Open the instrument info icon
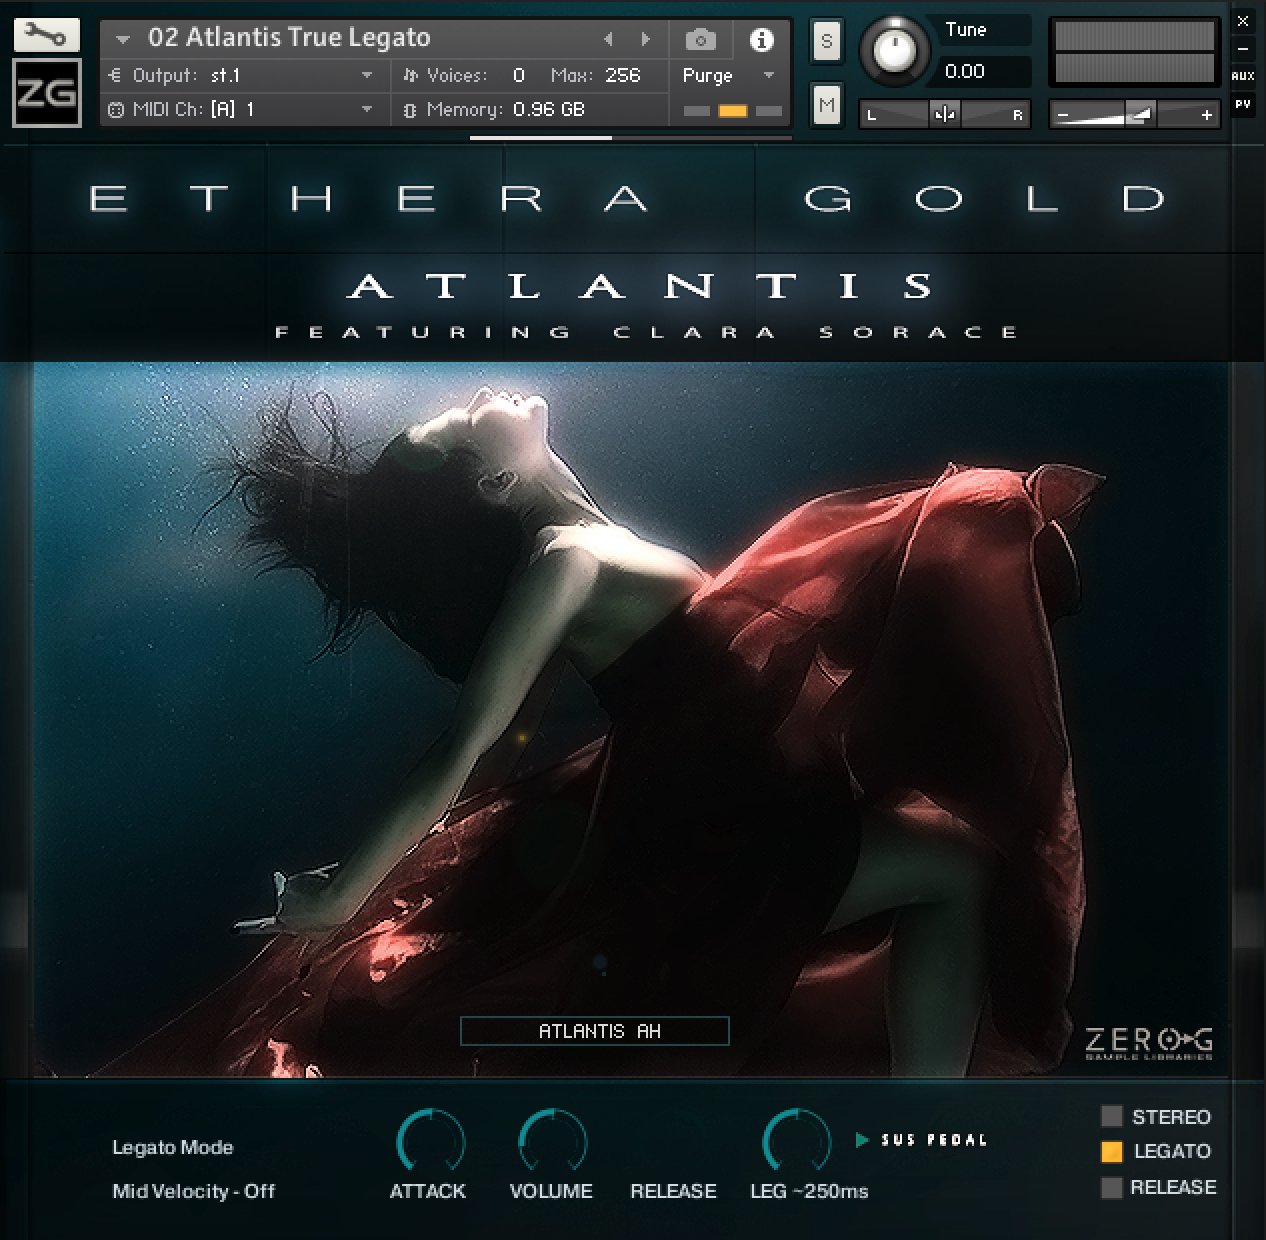Viewport: 1266px width, 1240px height. point(761,39)
